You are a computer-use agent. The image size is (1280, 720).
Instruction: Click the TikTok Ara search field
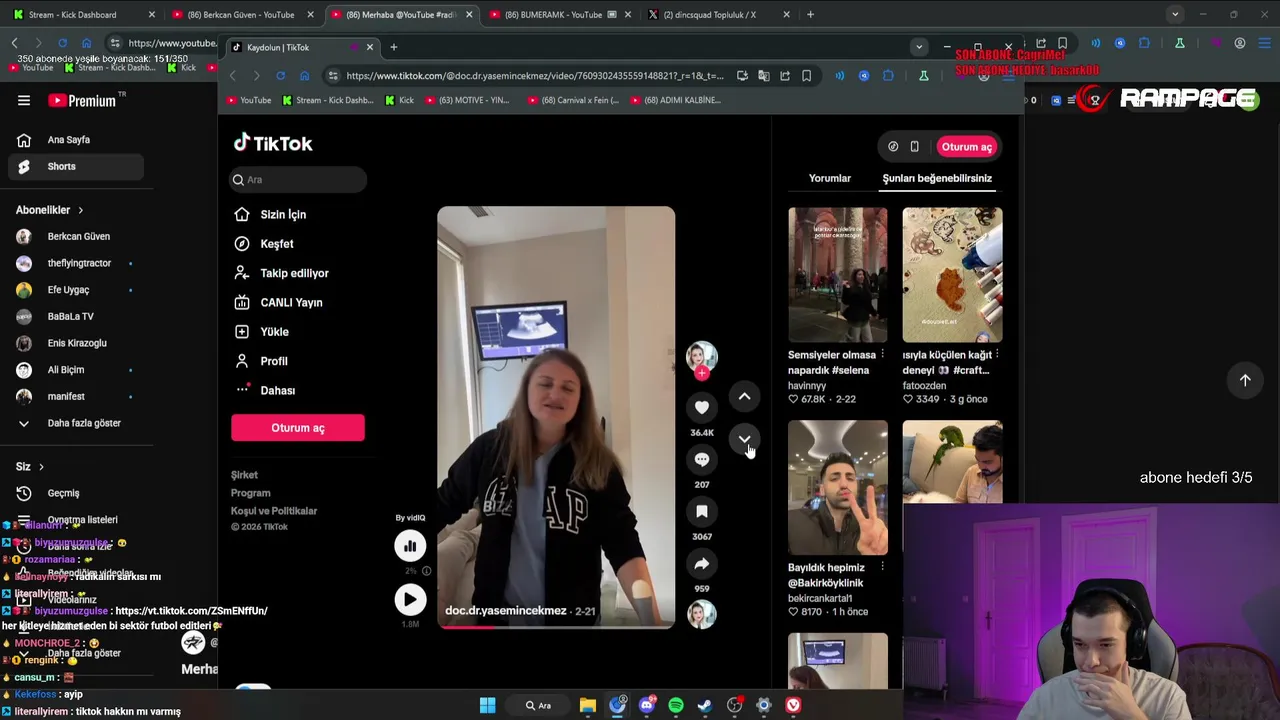tap(298, 180)
